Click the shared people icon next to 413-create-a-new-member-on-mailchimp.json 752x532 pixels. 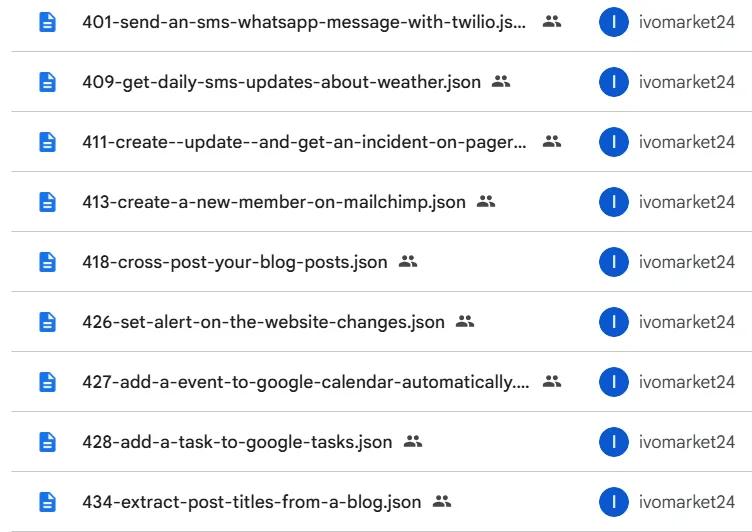pyautogui.click(x=486, y=202)
